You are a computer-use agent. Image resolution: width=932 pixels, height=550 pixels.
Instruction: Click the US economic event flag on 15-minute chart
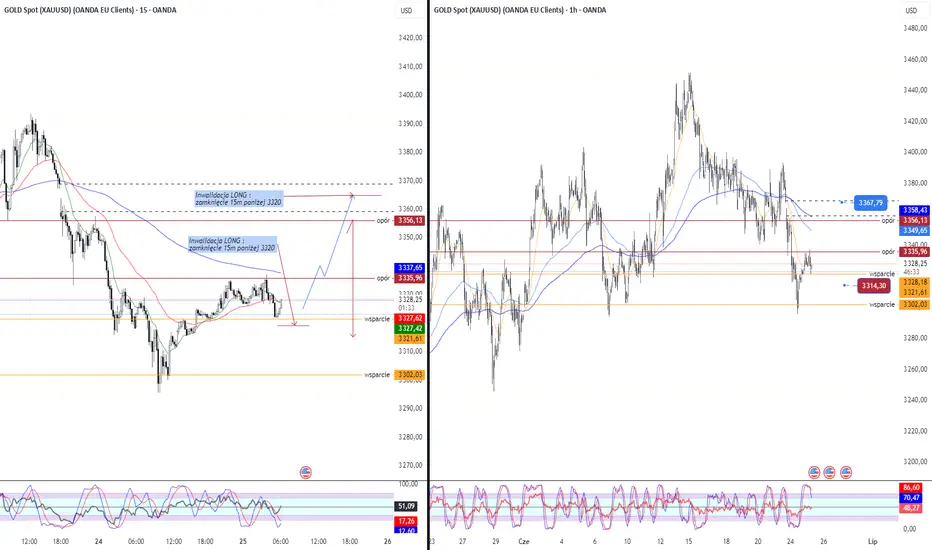[306, 473]
